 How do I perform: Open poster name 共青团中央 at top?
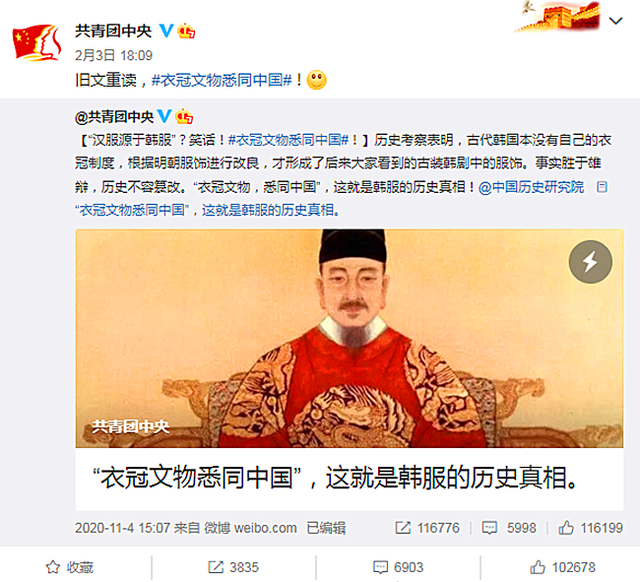(x=113, y=31)
